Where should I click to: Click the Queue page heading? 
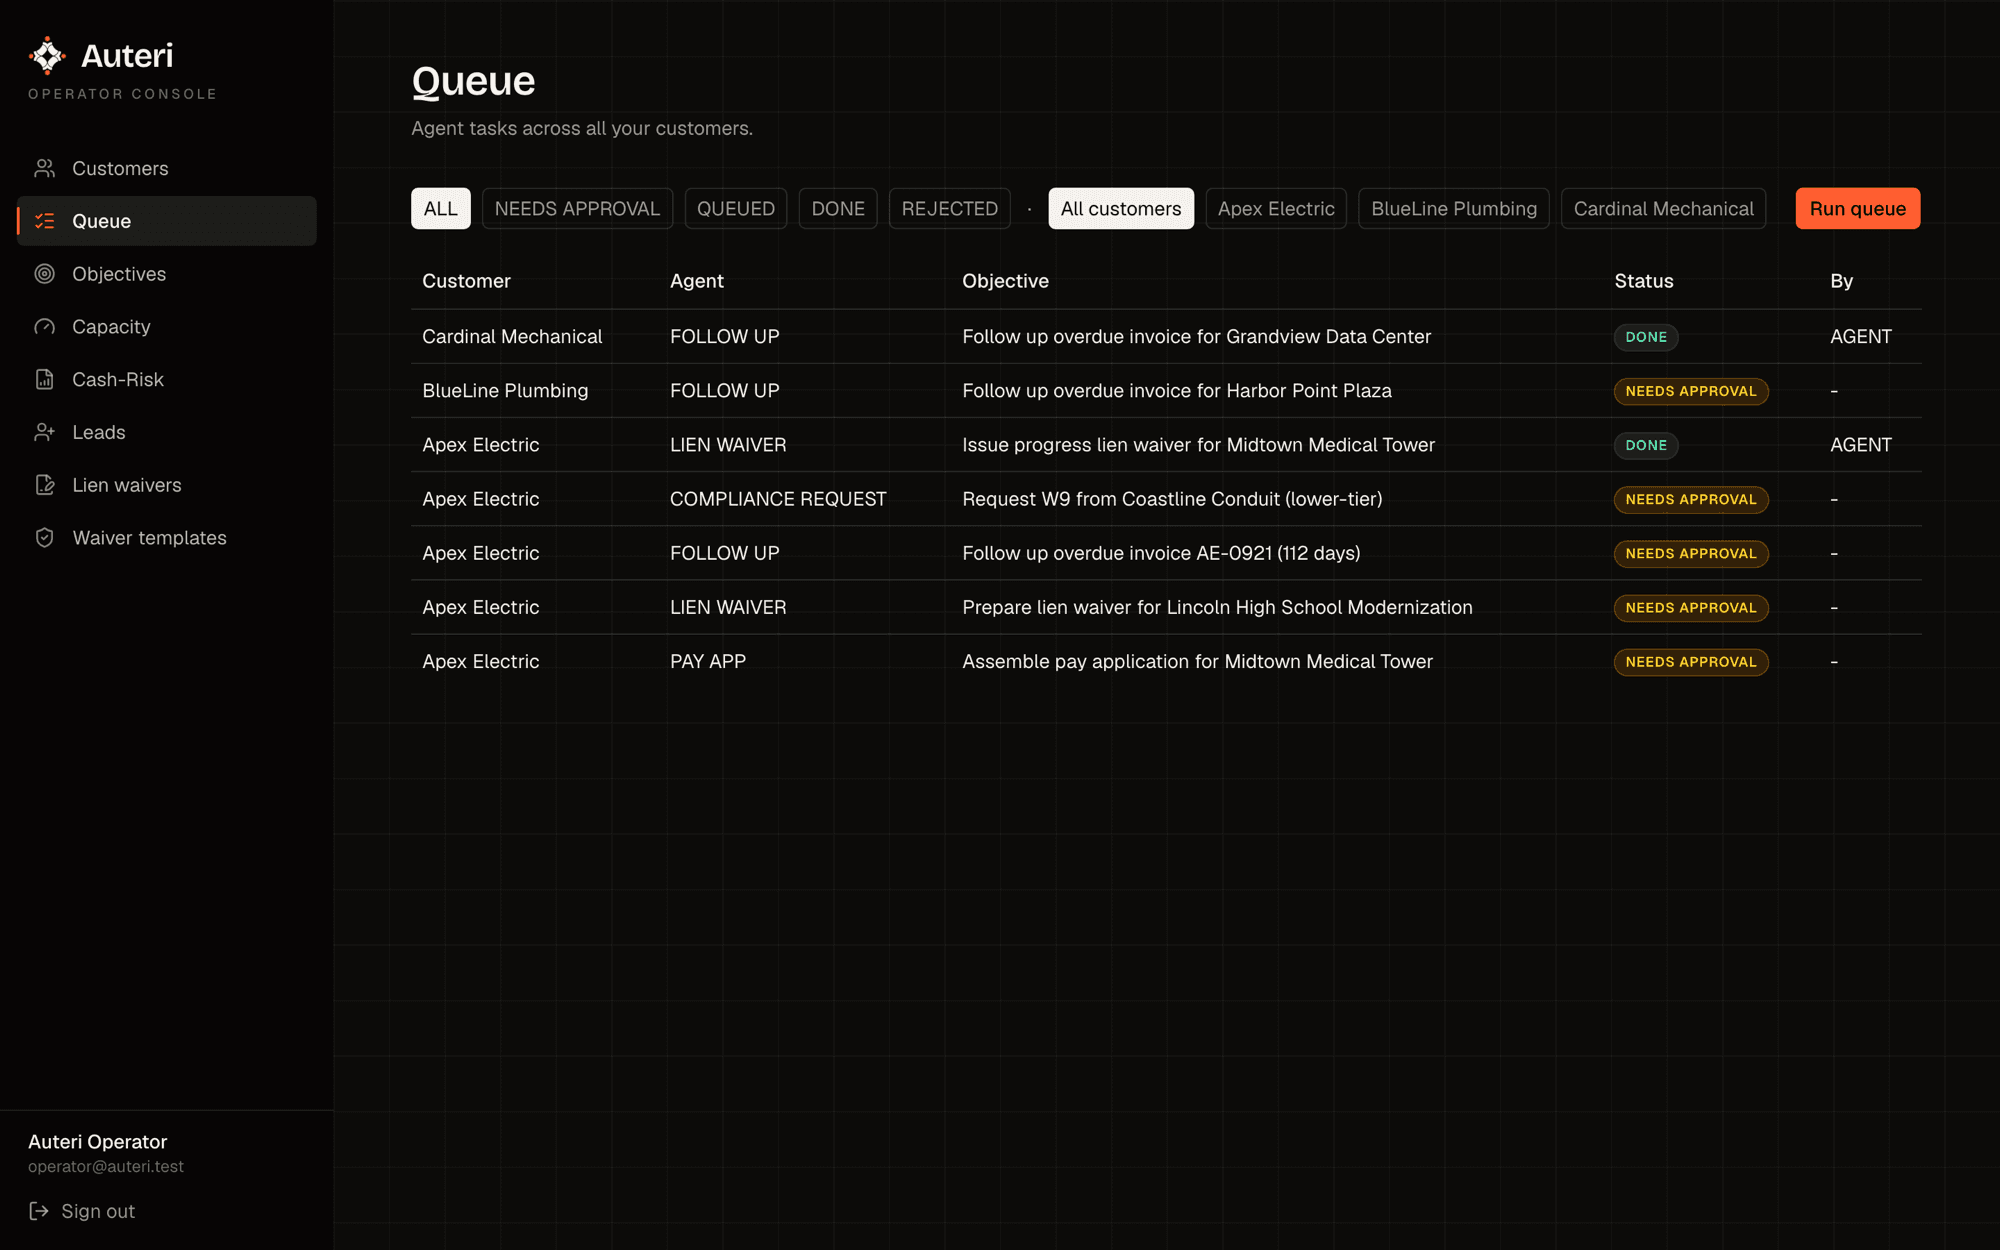pyautogui.click(x=473, y=81)
